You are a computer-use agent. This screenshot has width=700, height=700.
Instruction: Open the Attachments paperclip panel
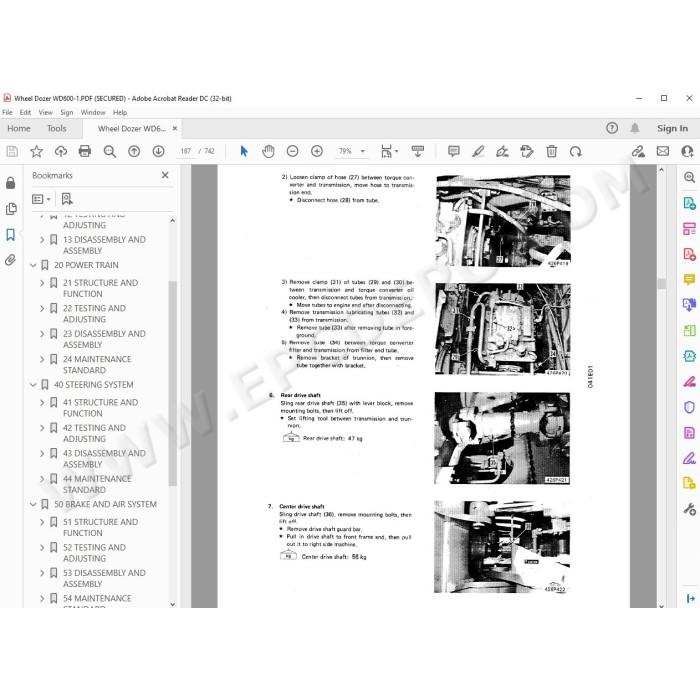click(x=11, y=260)
